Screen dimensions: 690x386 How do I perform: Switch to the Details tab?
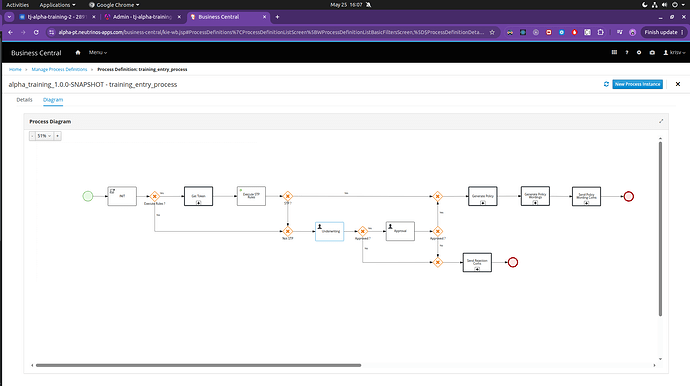click(x=24, y=100)
